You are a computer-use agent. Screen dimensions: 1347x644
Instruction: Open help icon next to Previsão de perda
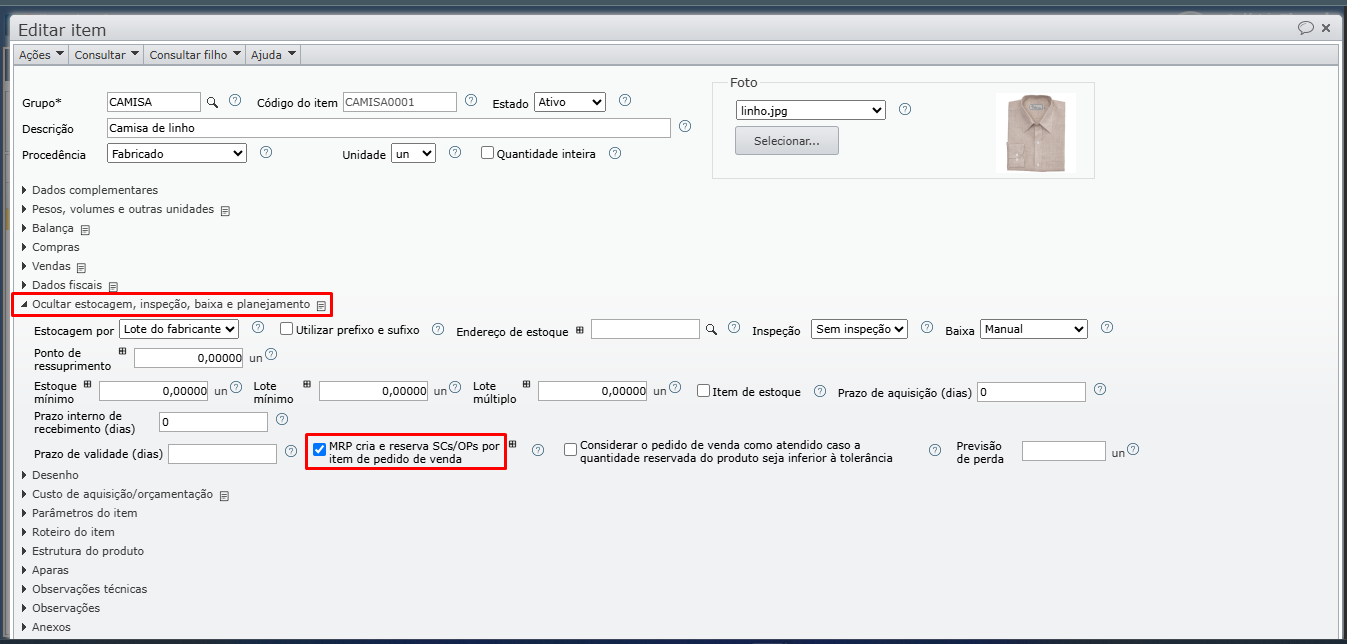[1133, 450]
